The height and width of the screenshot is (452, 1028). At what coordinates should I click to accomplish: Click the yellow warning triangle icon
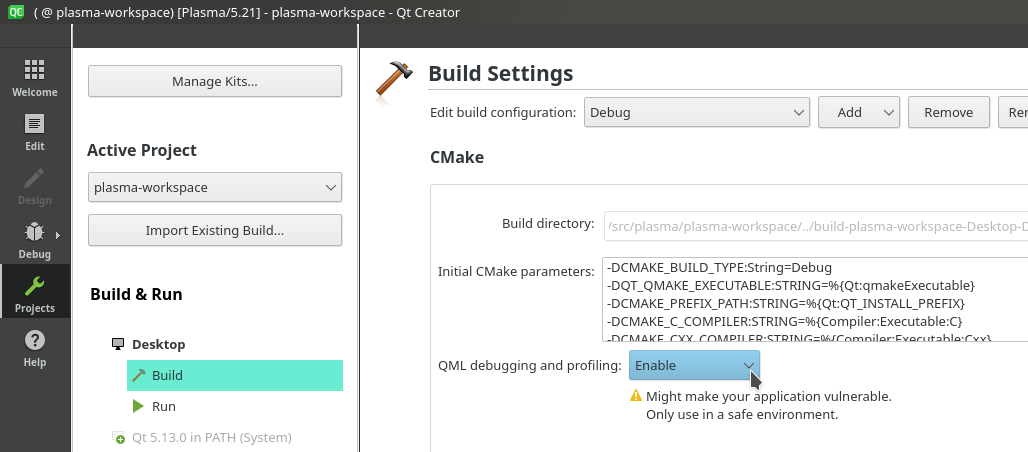(x=635, y=396)
